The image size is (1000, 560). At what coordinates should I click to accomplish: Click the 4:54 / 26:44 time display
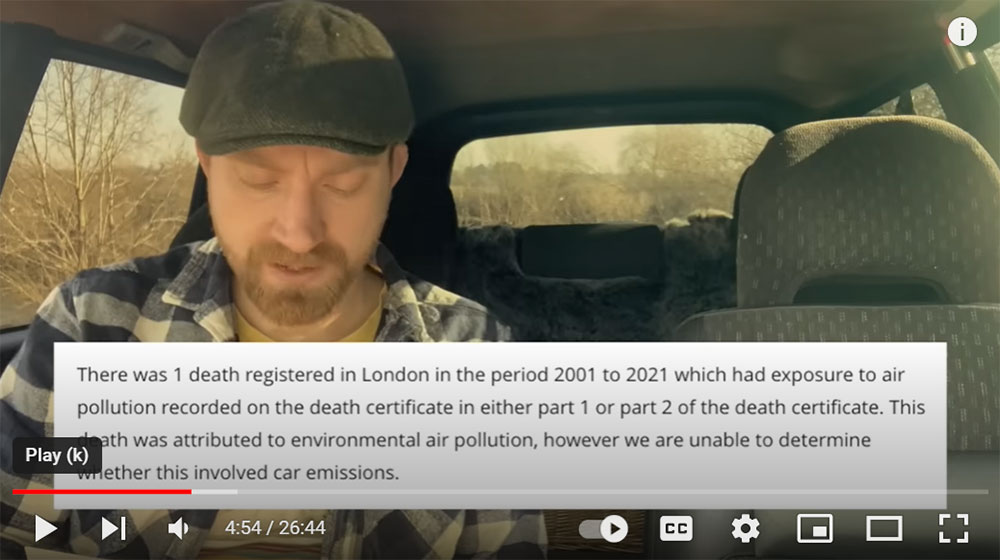point(275,529)
